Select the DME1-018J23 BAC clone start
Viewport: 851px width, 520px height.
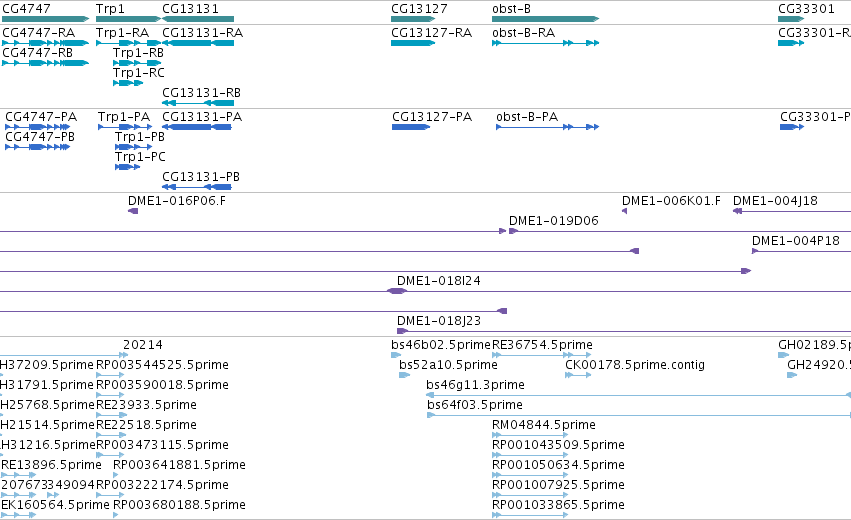[x=402, y=331]
